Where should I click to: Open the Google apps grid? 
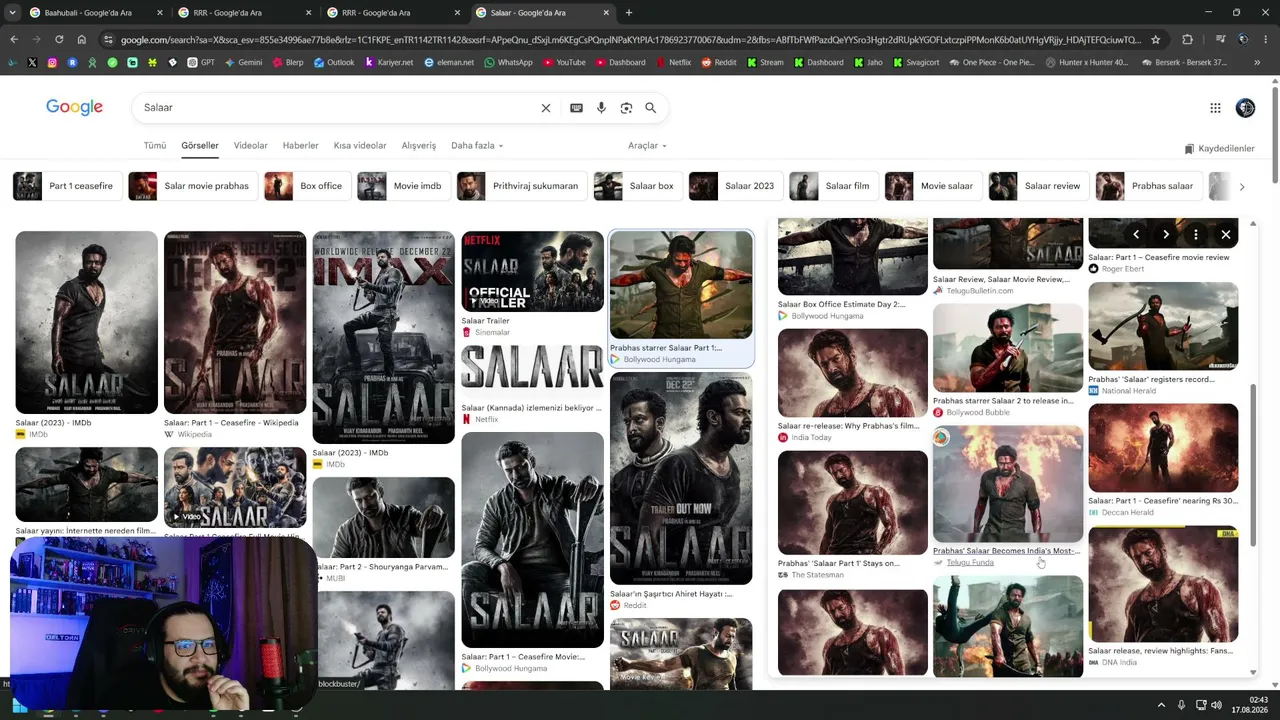[1215, 108]
